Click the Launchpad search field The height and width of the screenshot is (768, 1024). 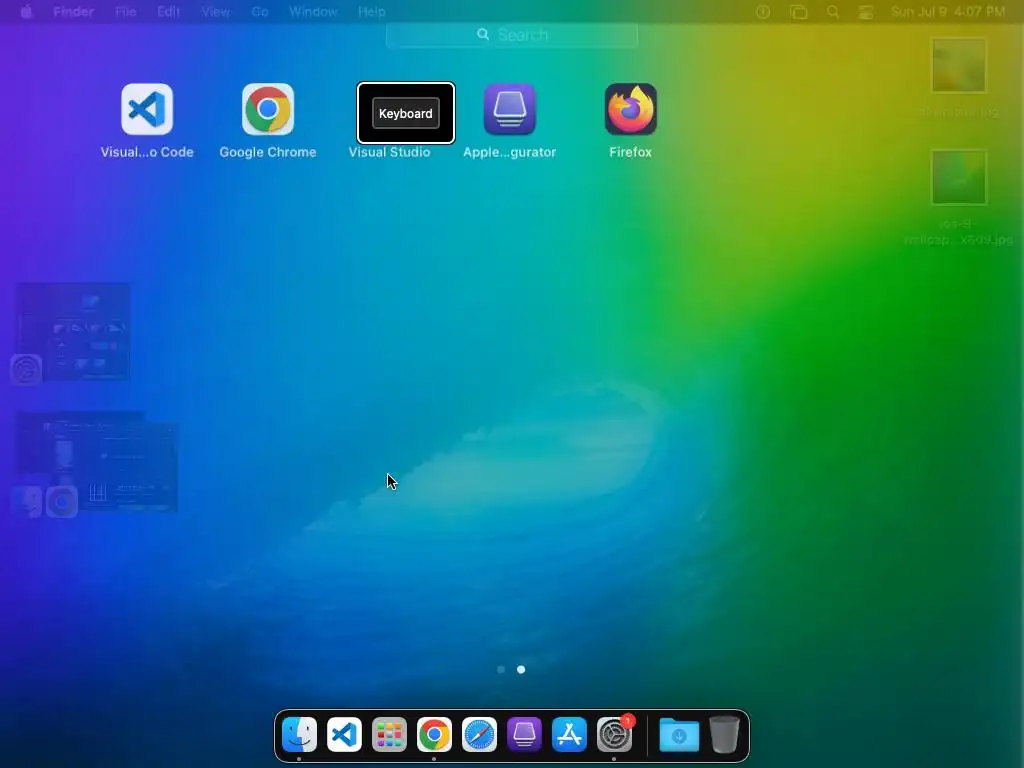click(512, 35)
